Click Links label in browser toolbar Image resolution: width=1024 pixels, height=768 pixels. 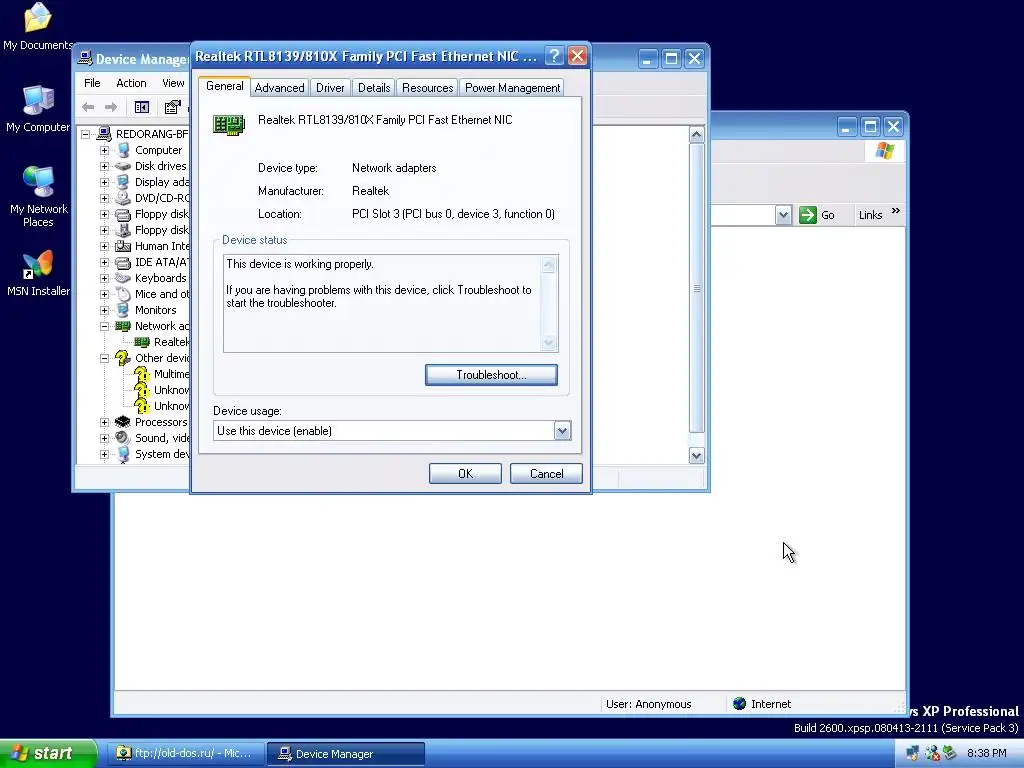pos(871,215)
